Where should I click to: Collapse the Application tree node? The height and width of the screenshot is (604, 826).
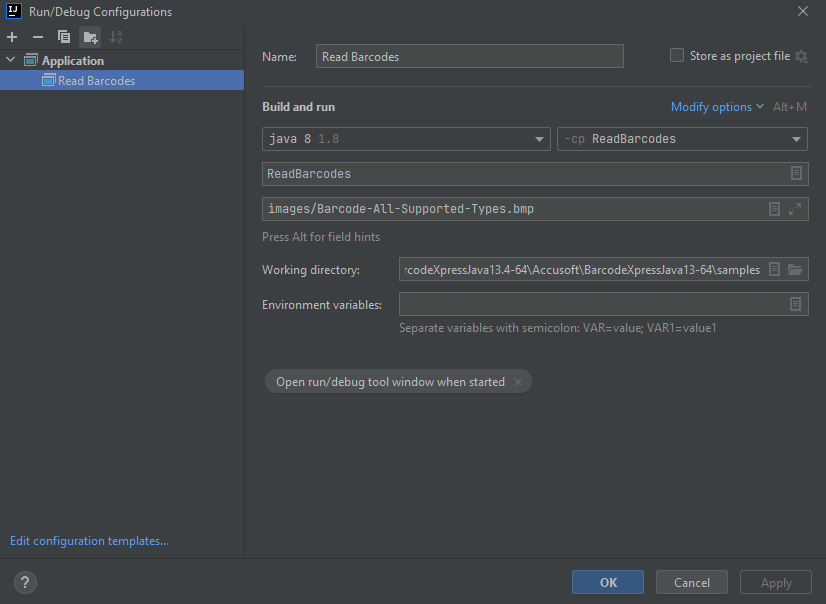tap(9, 60)
